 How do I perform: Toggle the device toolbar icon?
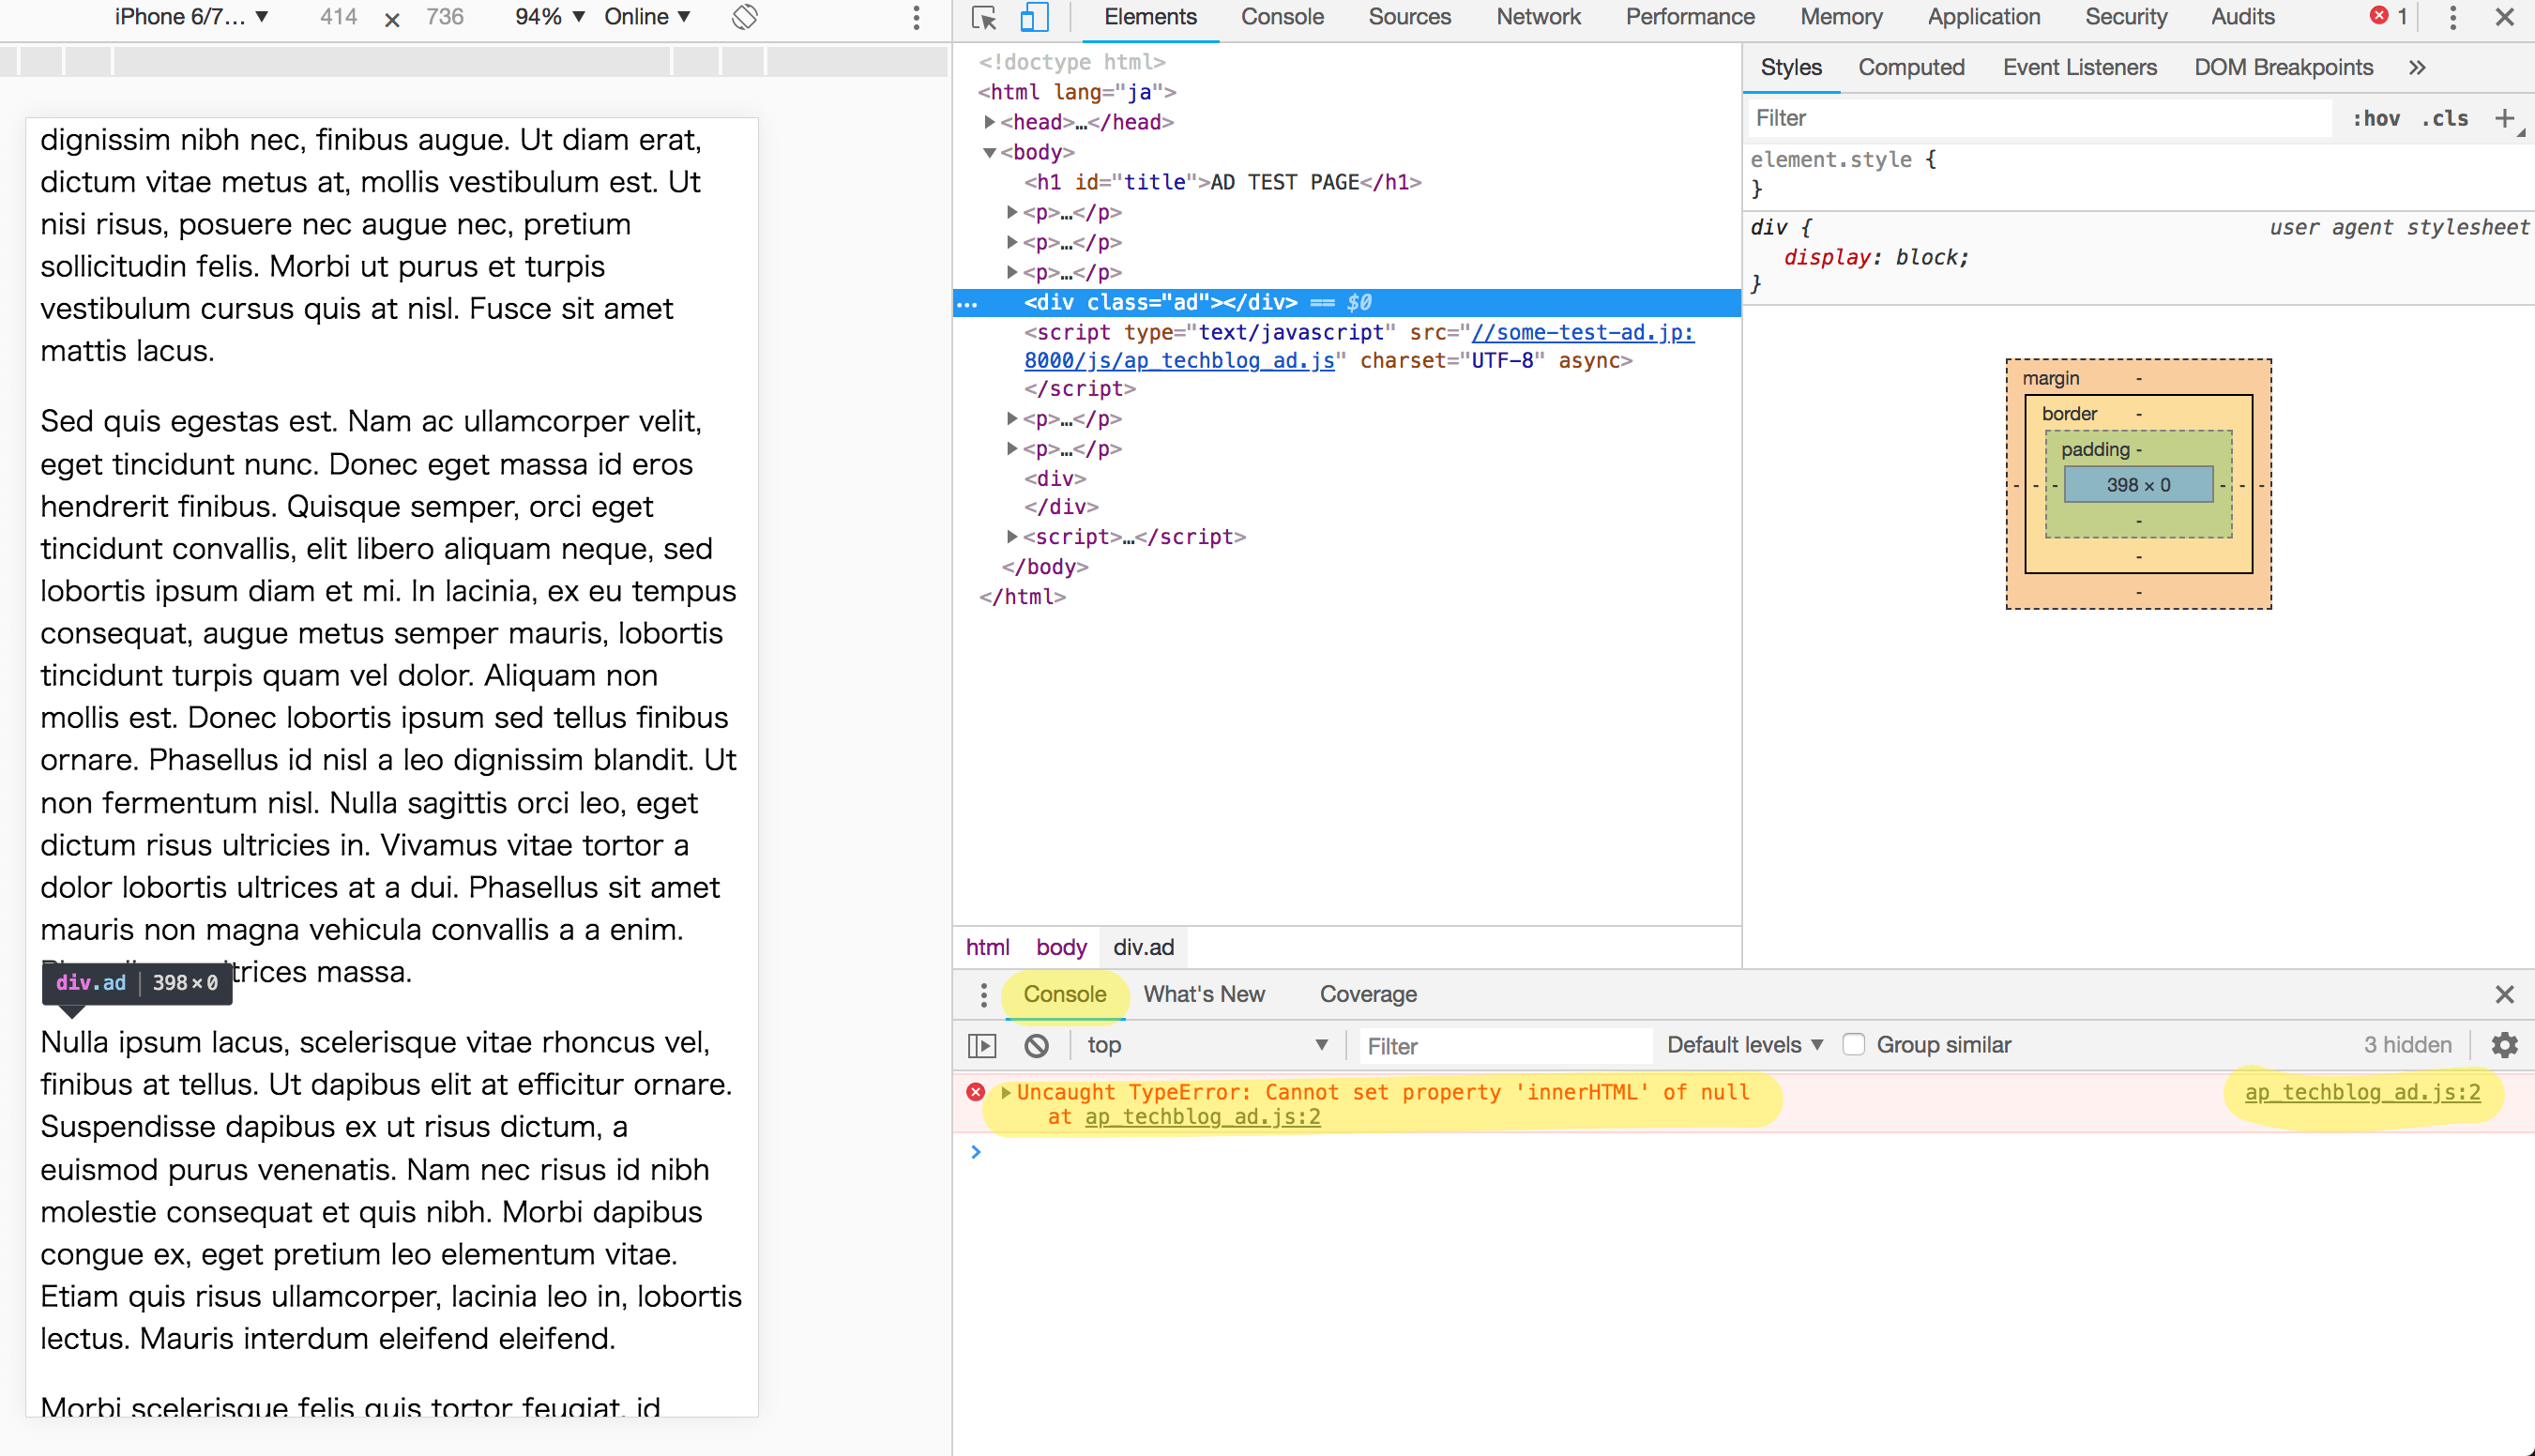coord(1033,17)
